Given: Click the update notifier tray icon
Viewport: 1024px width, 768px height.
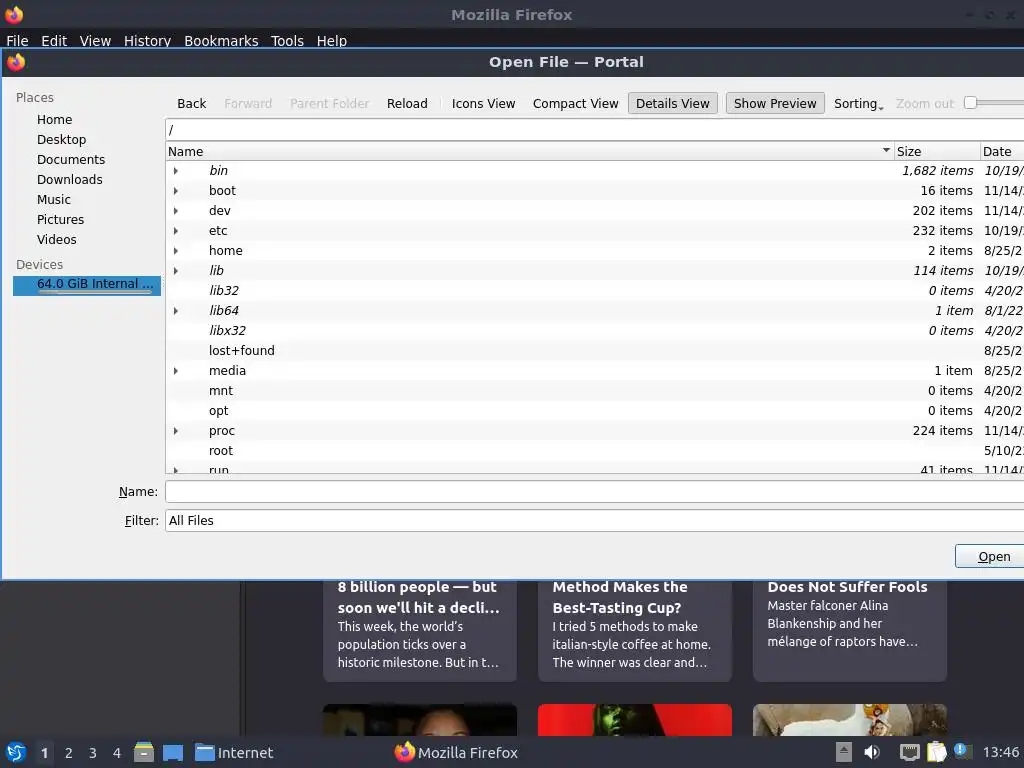Looking at the screenshot, I should tap(963, 752).
